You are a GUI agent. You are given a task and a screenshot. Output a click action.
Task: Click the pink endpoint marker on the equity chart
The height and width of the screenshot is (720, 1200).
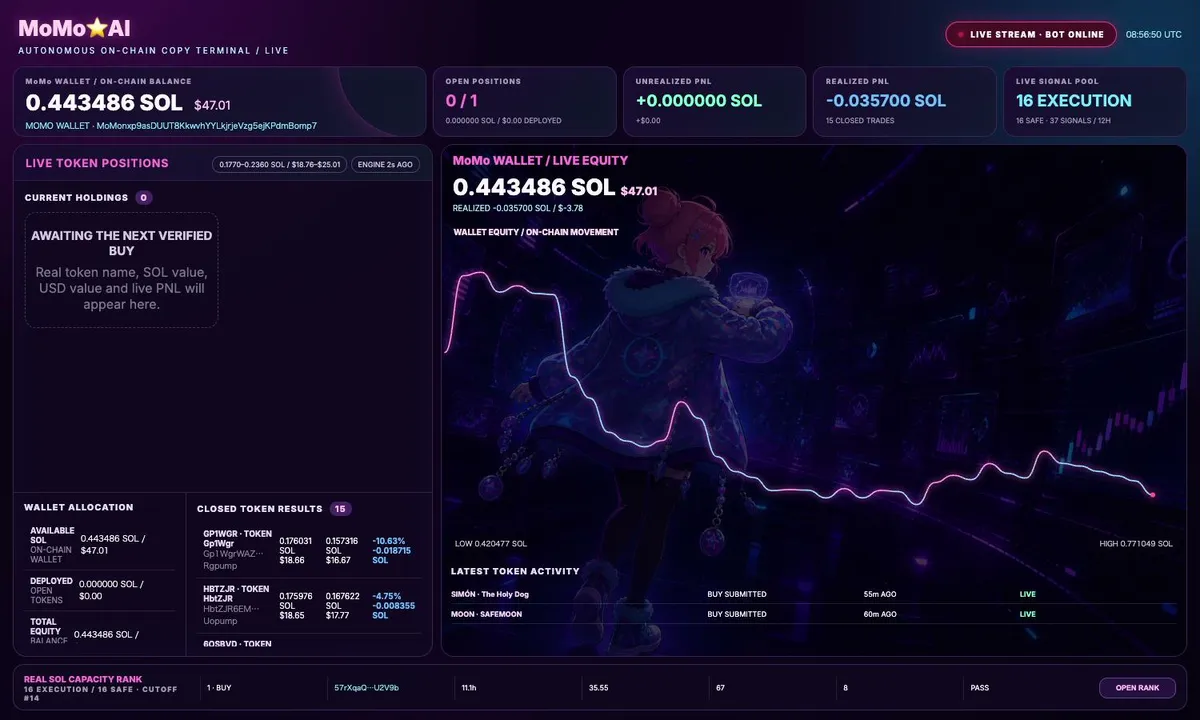(1153, 494)
